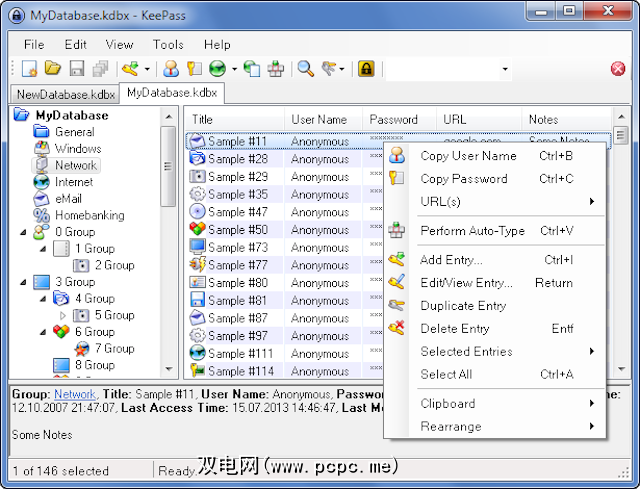Open the quick search dropdown arrow
The height and width of the screenshot is (489, 640).
pyautogui.click(x=505, y=69)
